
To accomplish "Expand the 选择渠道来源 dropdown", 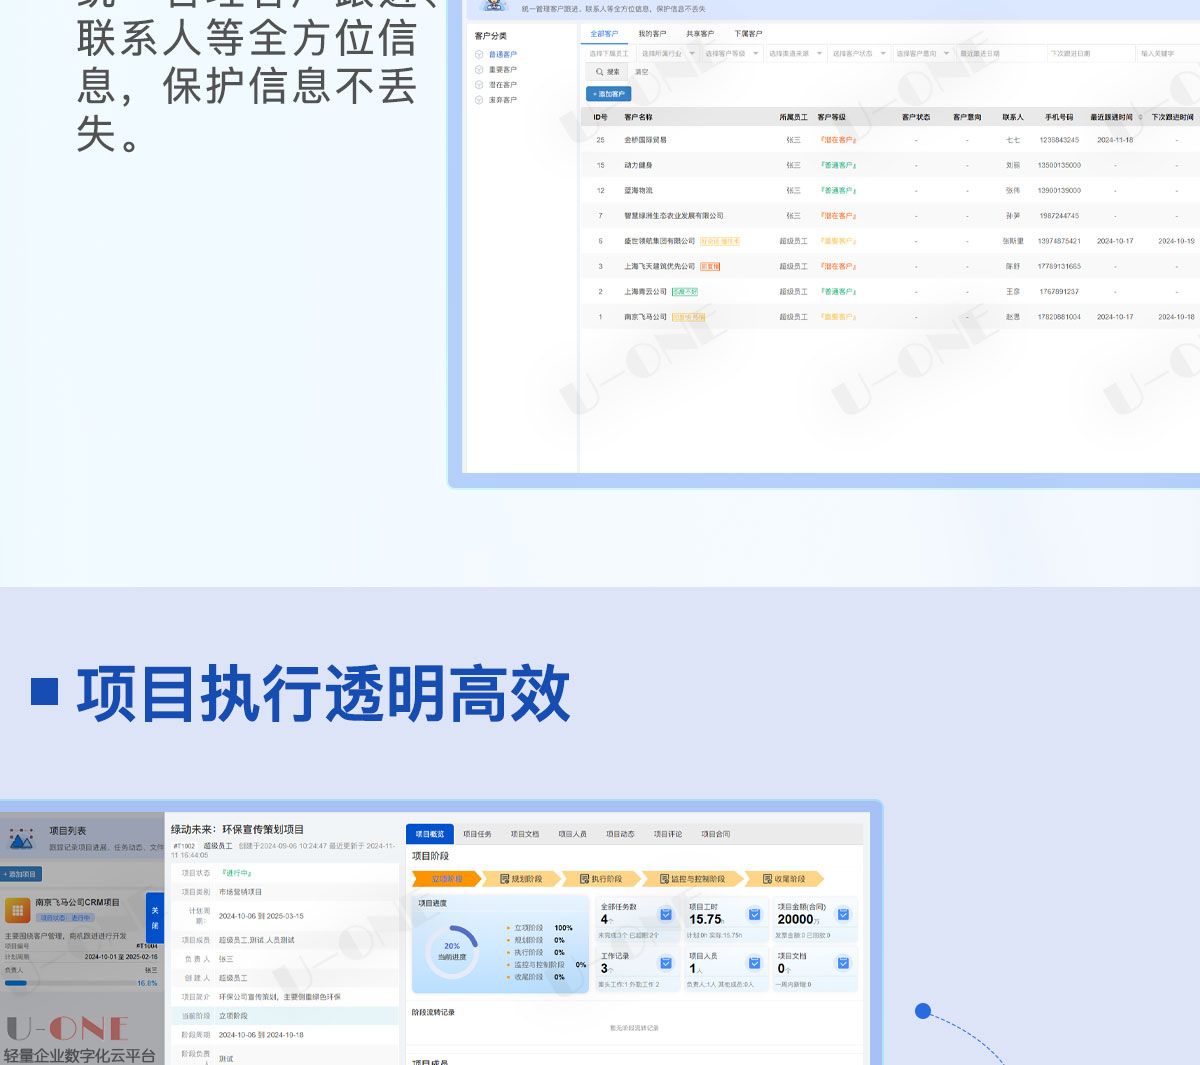I will [794, 54].
